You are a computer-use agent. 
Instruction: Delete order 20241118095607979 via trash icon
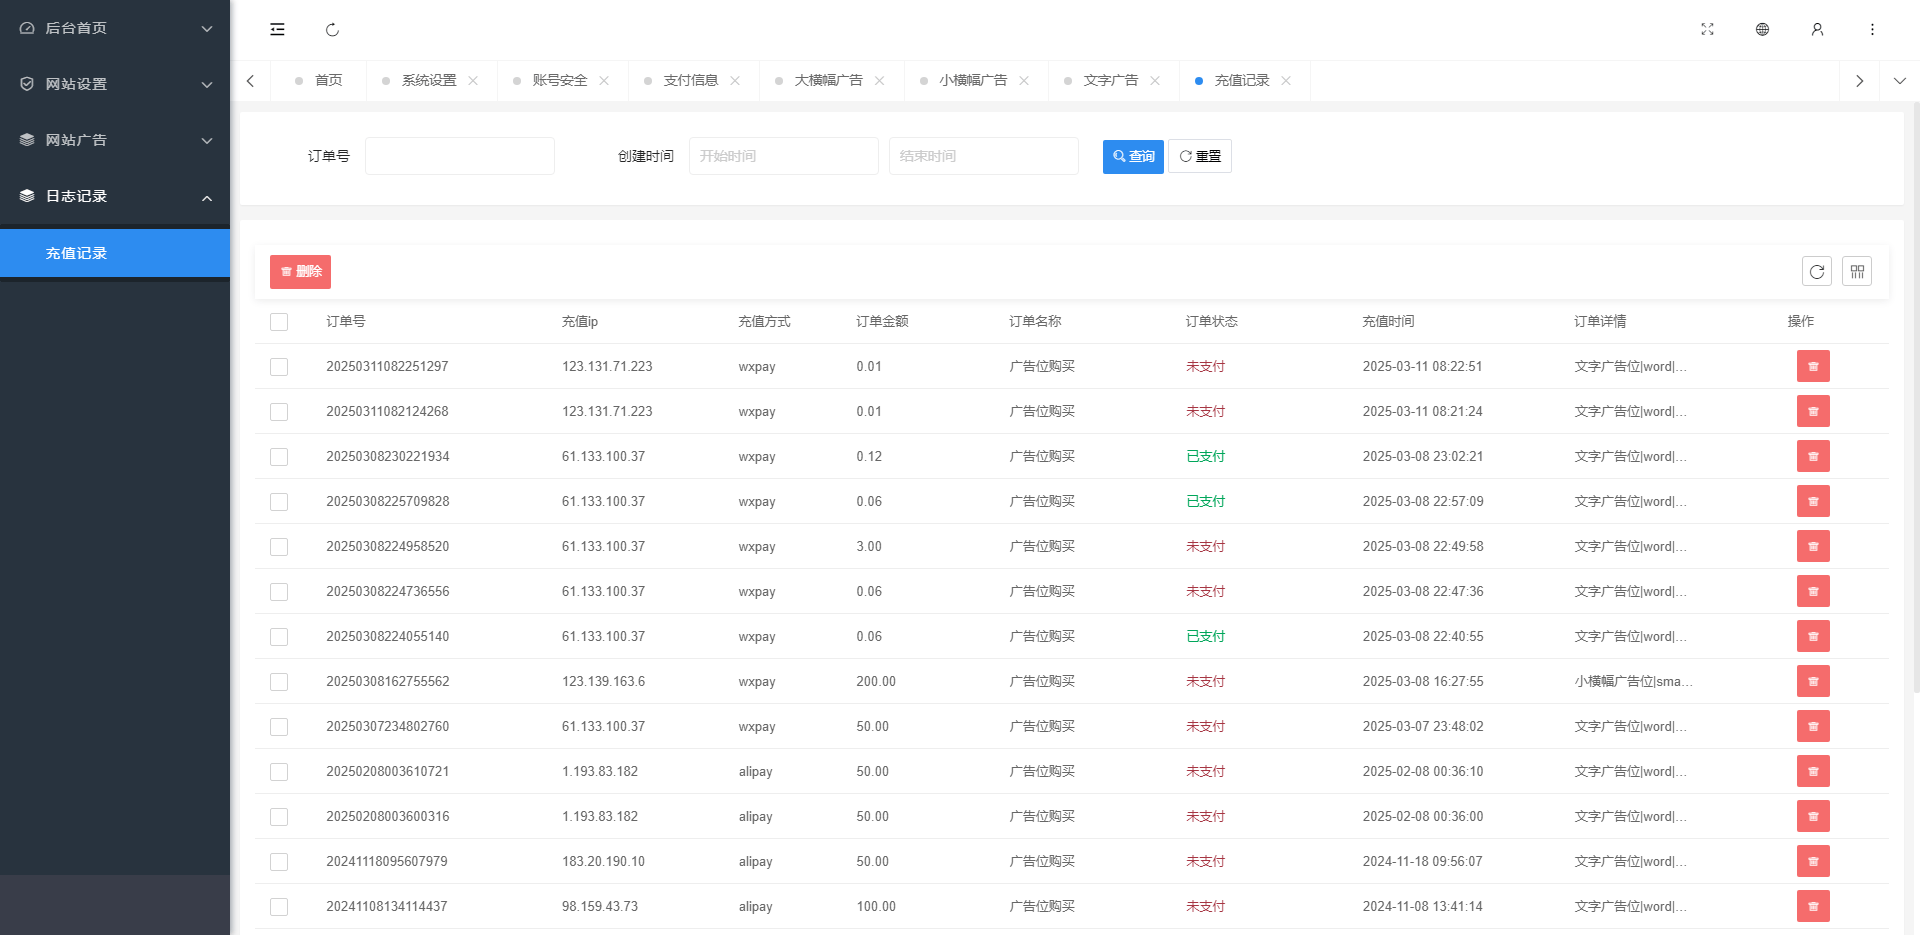pyautogui.click(x=1813, y=861)
